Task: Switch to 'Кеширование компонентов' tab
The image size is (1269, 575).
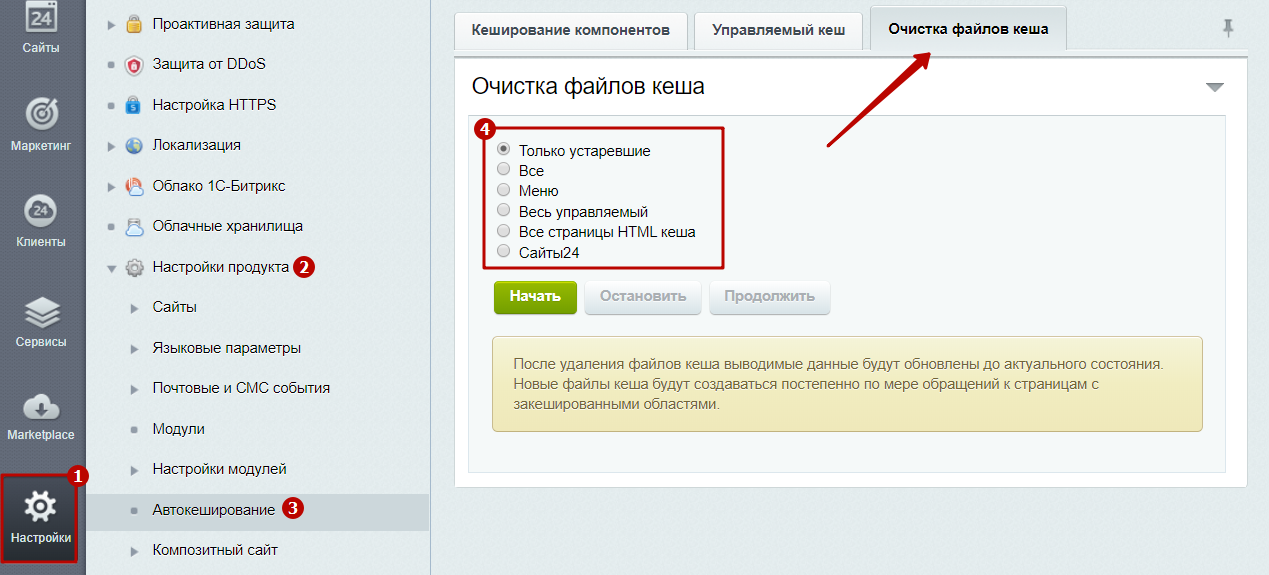Action: tap(570, 30)
